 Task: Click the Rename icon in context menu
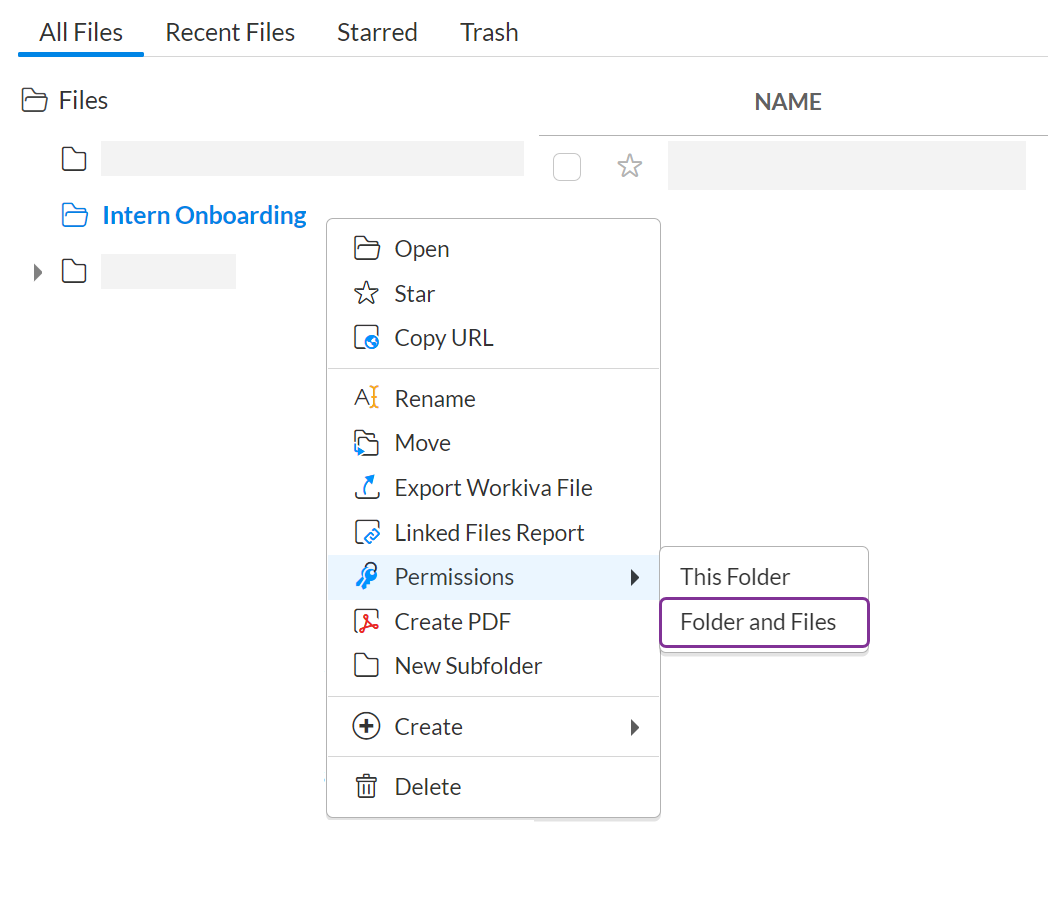click(367, 398)
